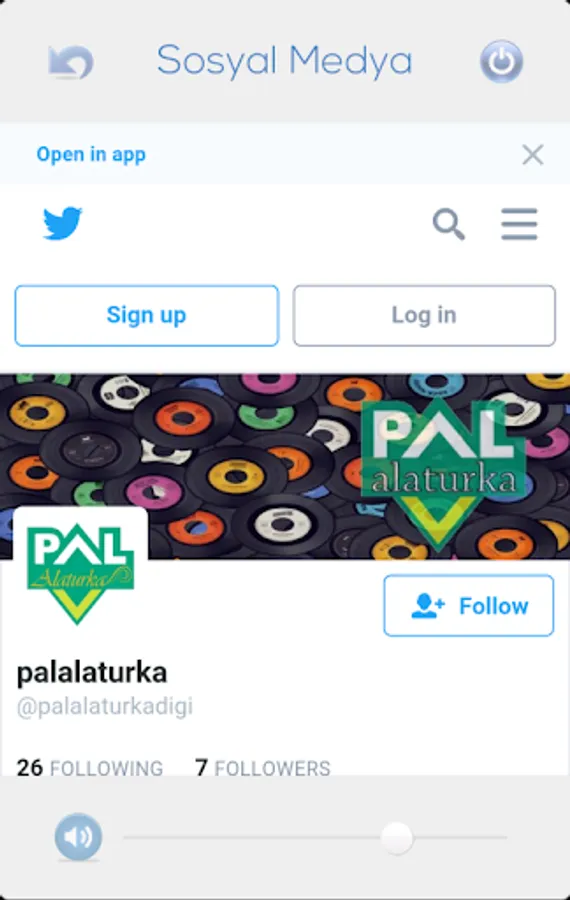
Task: Click the PAL alaturka logo in banner
Action: click(x=442, y=472)
